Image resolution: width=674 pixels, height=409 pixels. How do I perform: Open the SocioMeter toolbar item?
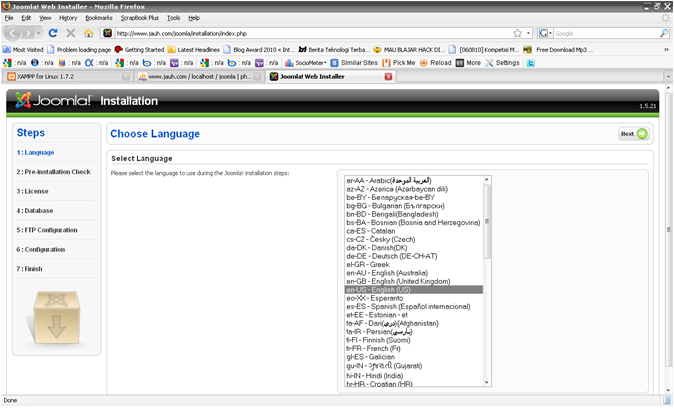tap(306, 63)
